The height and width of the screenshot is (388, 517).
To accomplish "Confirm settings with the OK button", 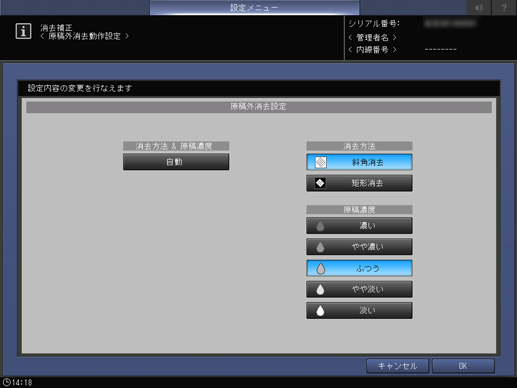I will click(x=463, y=366).
